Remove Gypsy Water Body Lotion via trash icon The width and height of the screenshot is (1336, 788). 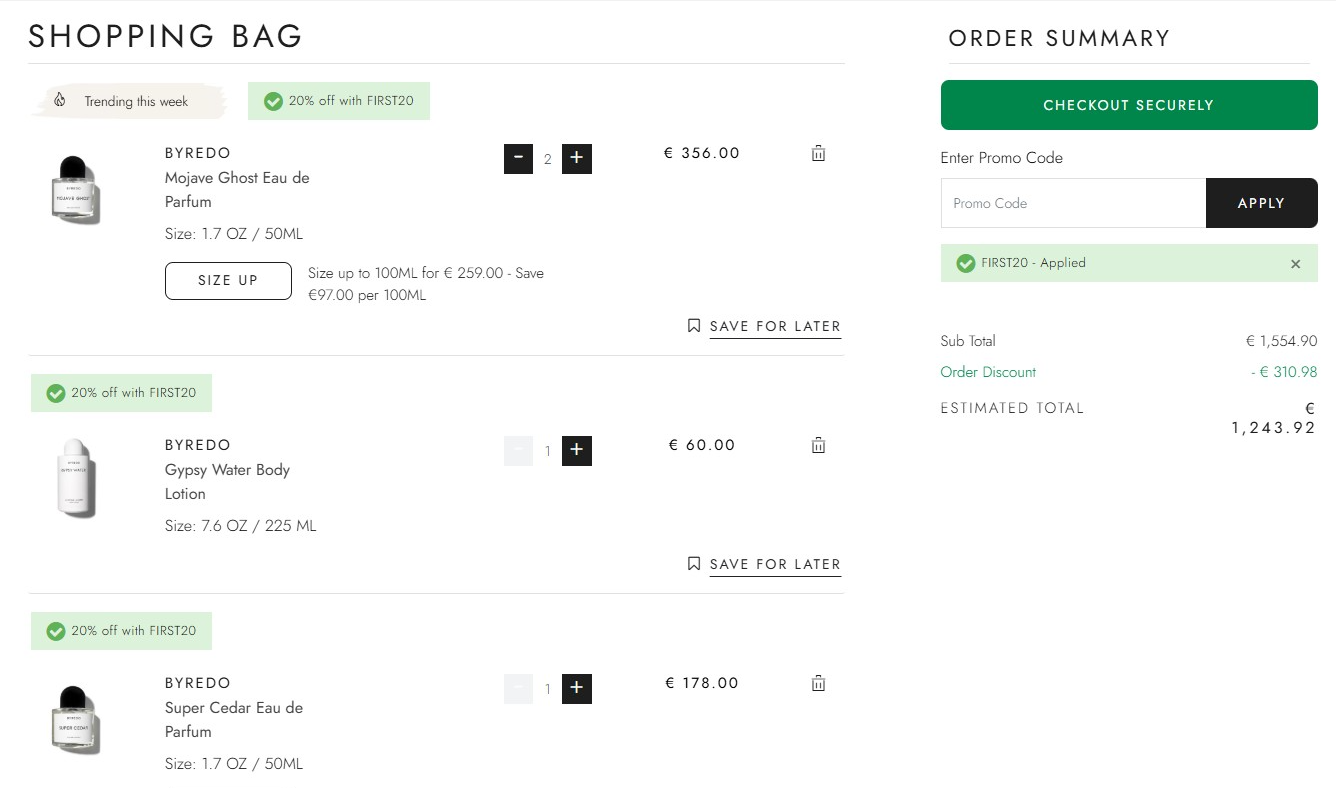tap(818, 445)
